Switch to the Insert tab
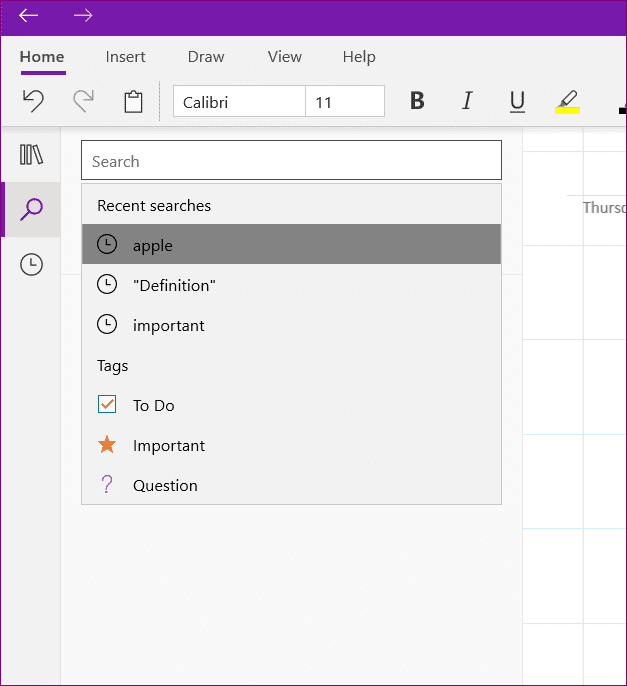 tap(125, 57)
